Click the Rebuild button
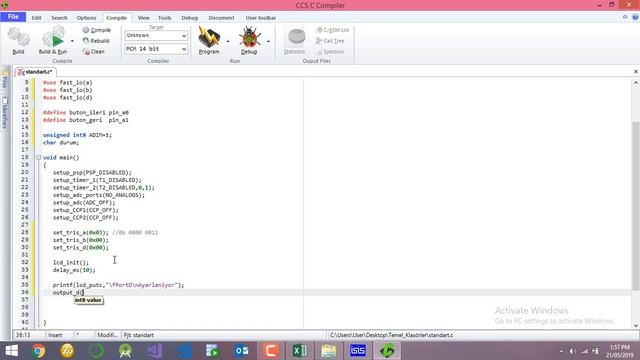The width and height of the screenshot is (640, 360). click(x=96, y=41)
